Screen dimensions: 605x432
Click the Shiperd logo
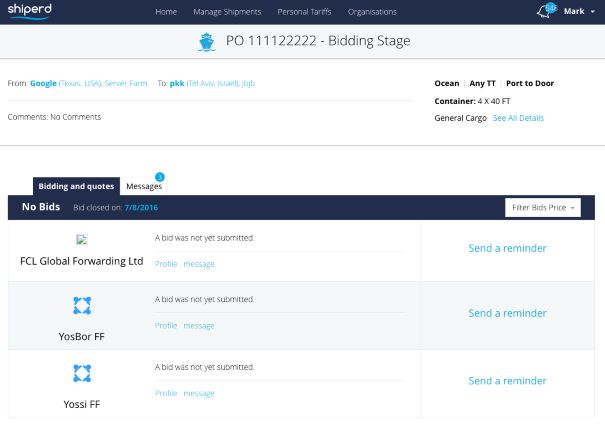(30, 11)
